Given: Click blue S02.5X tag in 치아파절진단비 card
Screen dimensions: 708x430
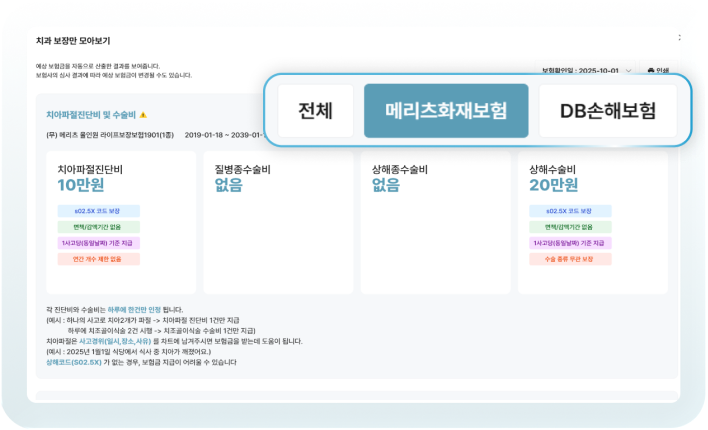Looking at the screenshot, I should click(x=99, y=211).
